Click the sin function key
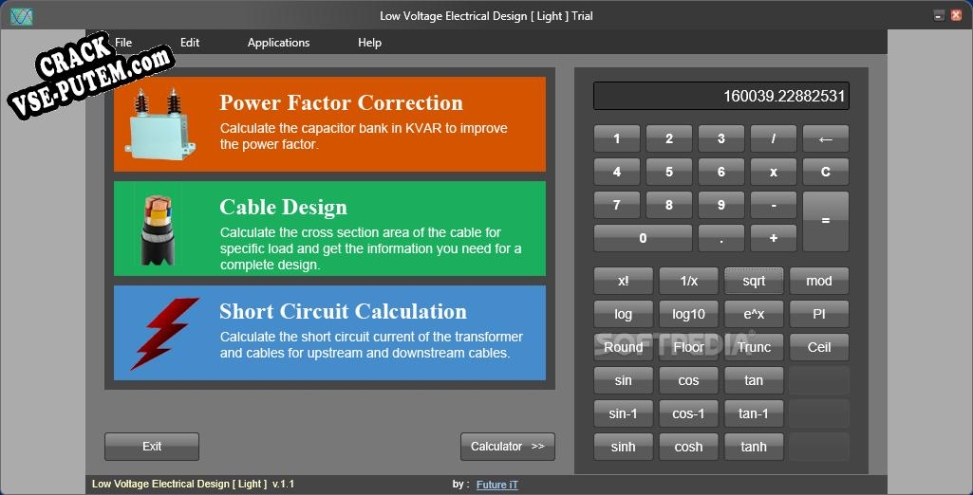 pyautogui.click(x=623, y=380)
